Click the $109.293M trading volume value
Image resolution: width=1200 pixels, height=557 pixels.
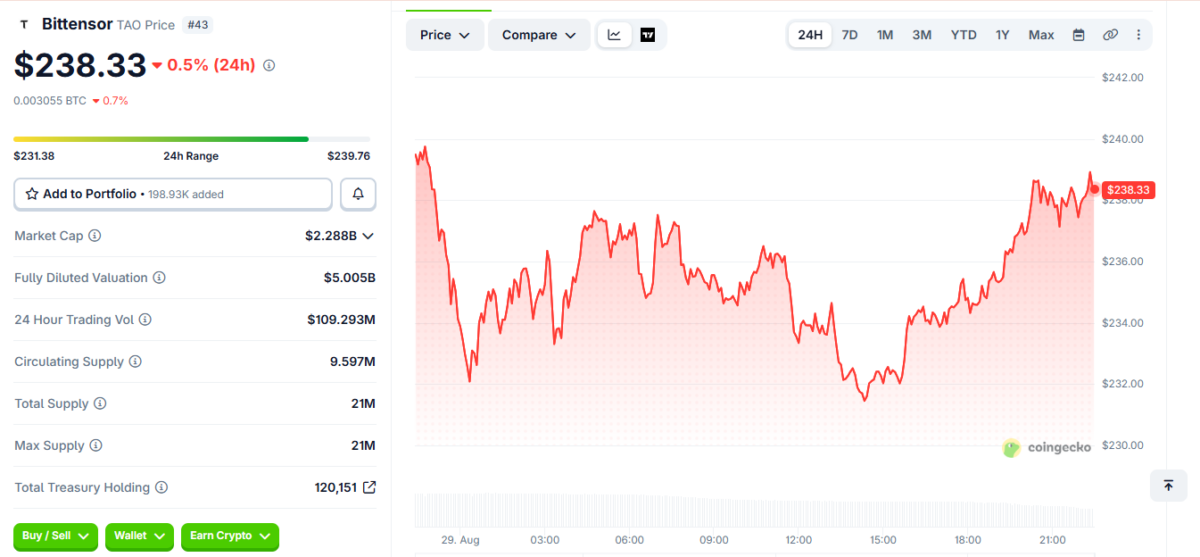pyautogui.click(x=341, y=320)
